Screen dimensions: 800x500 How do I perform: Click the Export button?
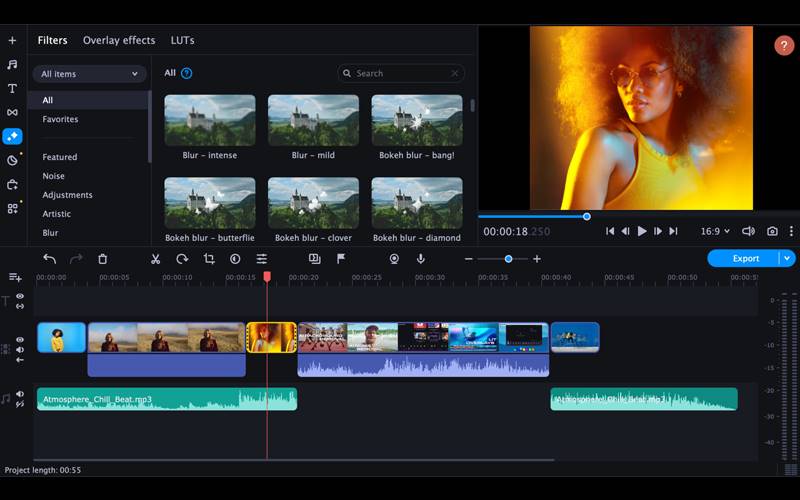click(x=745, y=258)
